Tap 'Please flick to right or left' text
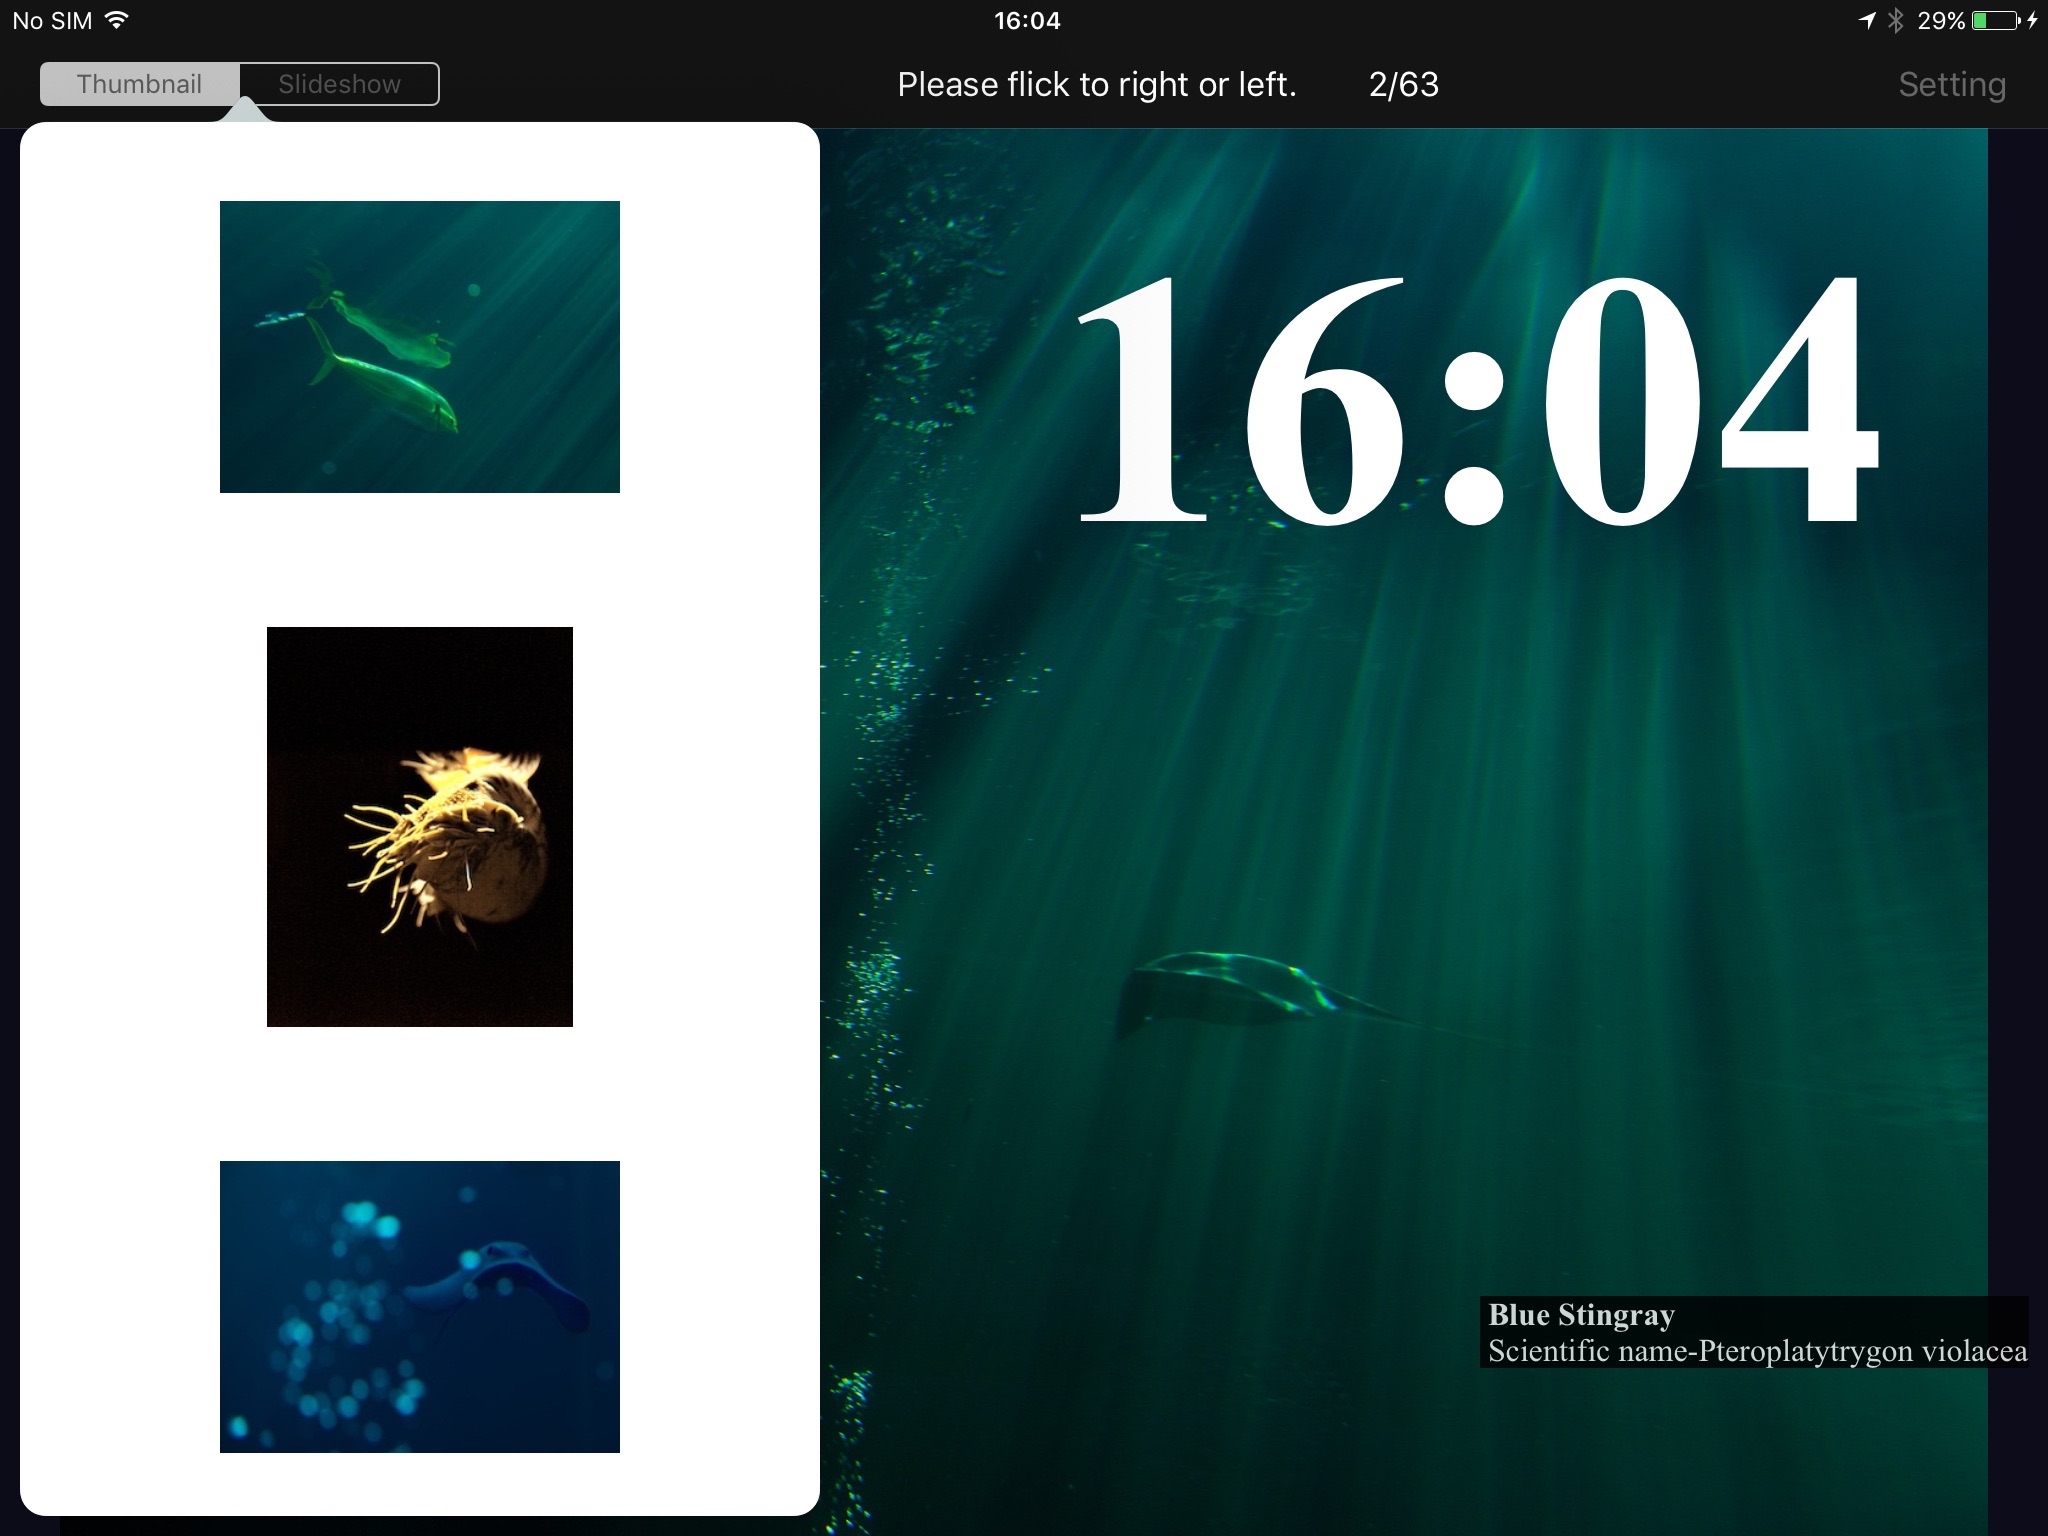Image resolution: width=2048 pixels, height=1536 pixels. click(x=1096, y=84)
